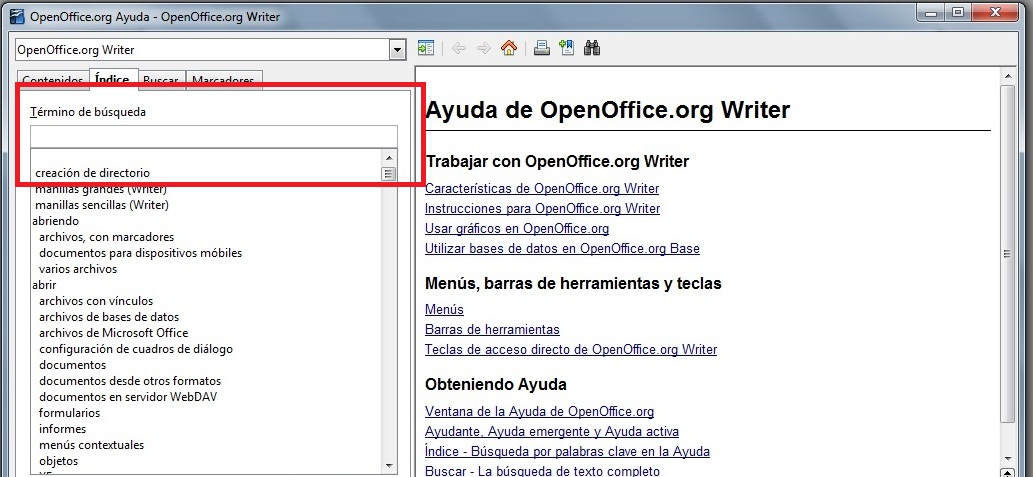Toggle the navigation pane icon in toolbar
1033x477 pixels.
(426, 48)
